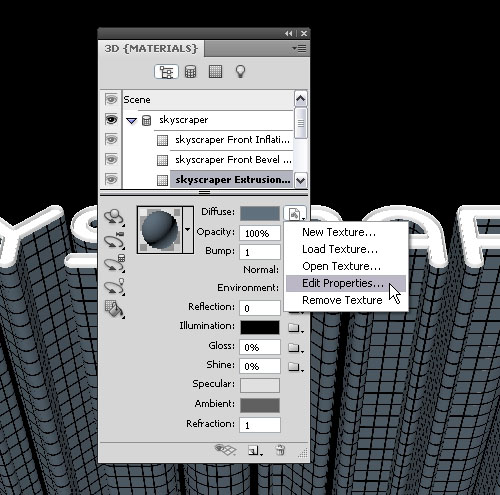Filter by whole scene icon
This screenshot has width=500, height=495.
point(166,72)
